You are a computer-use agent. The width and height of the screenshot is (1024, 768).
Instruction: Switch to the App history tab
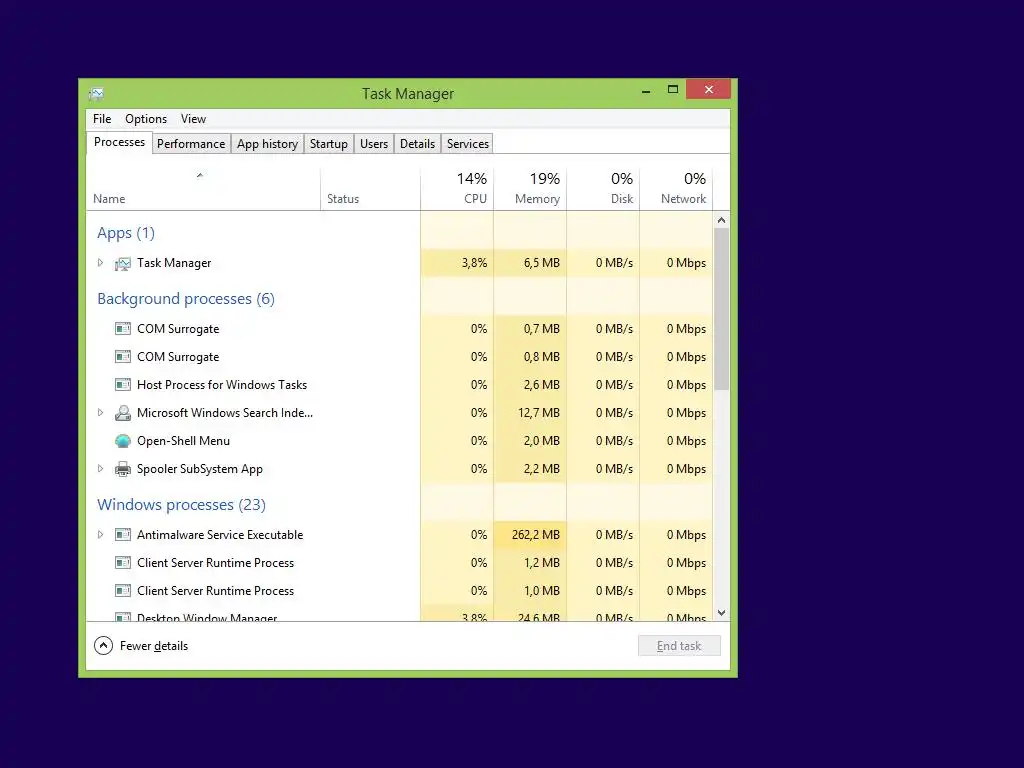(x=267, y=144)
